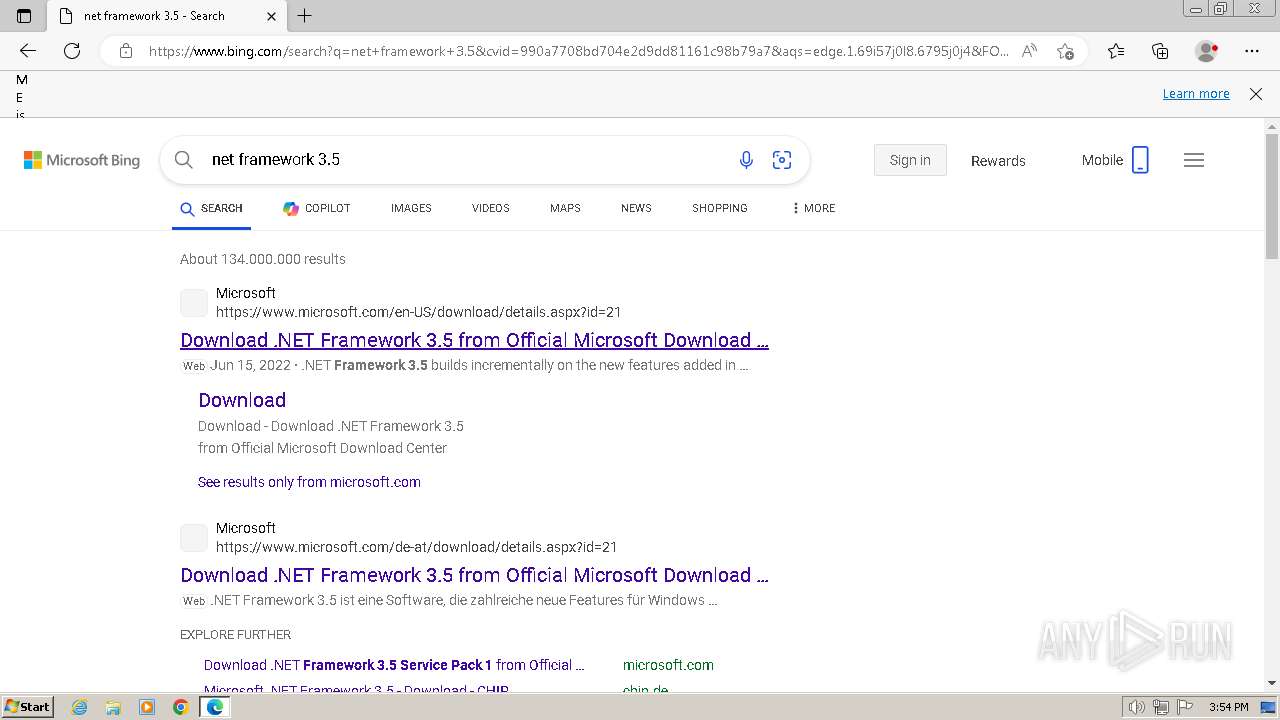The height and width of the screenshot is (720, 1280).
Task: Open the Windows Start menu
Action: 27,707
